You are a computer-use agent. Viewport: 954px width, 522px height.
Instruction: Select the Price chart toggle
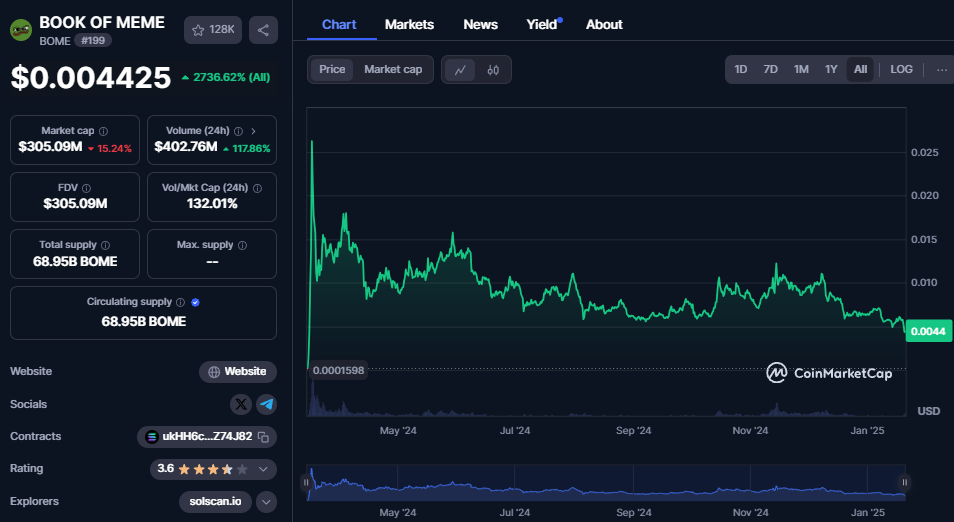pos(332,69)
